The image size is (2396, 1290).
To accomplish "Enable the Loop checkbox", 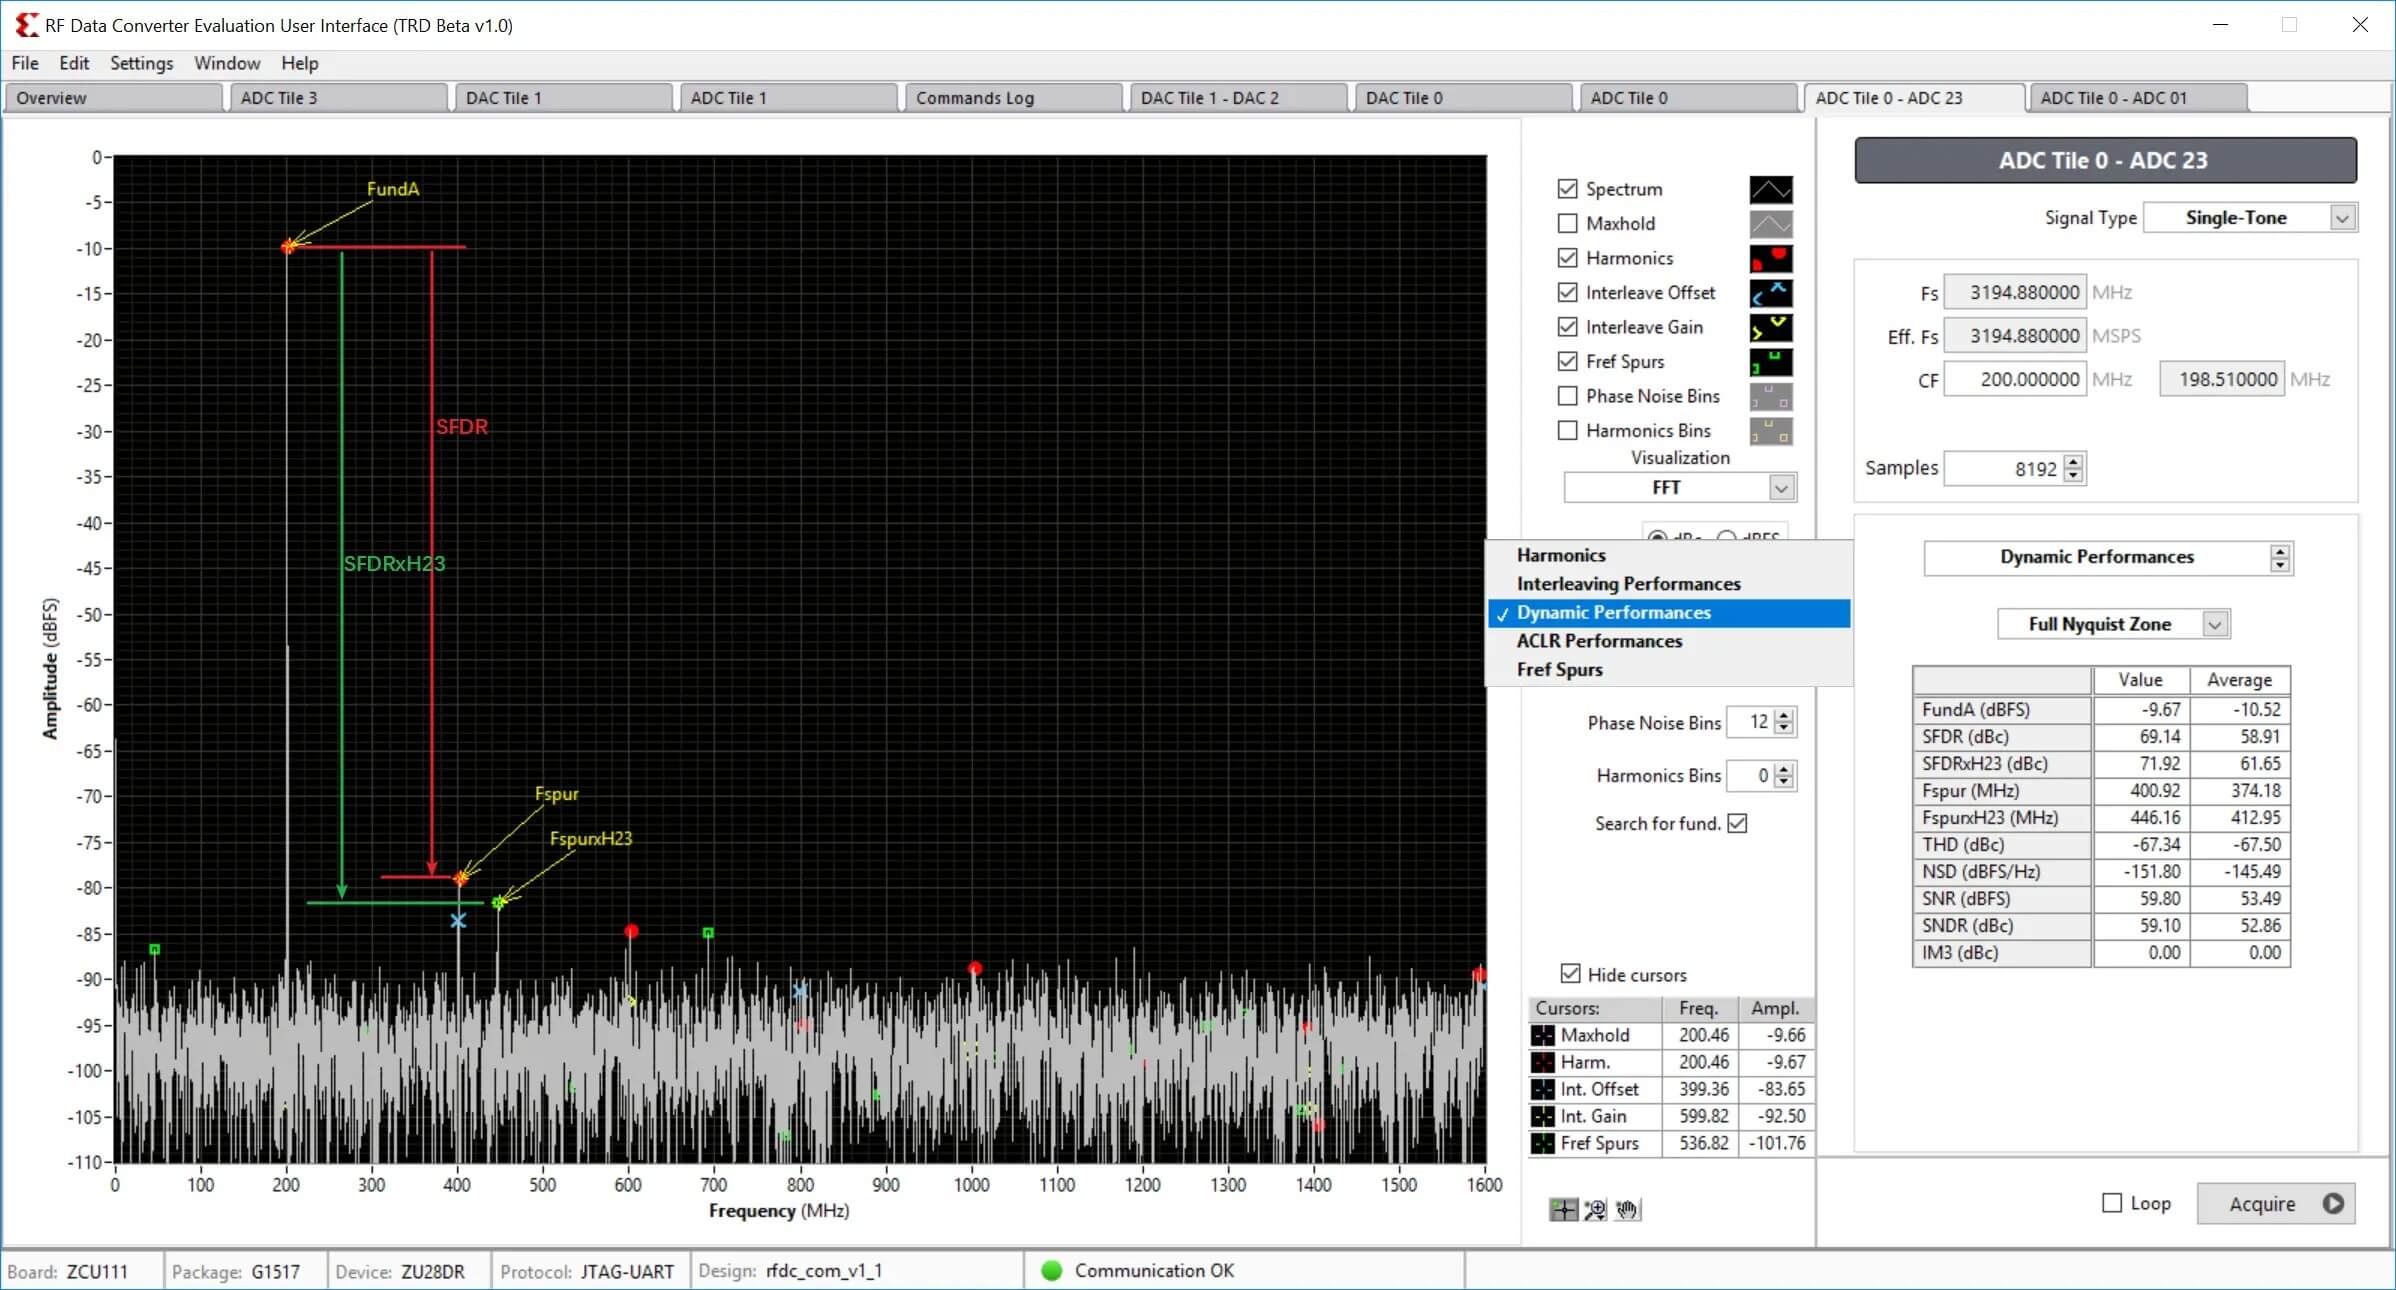I will pos(2112,1203).
